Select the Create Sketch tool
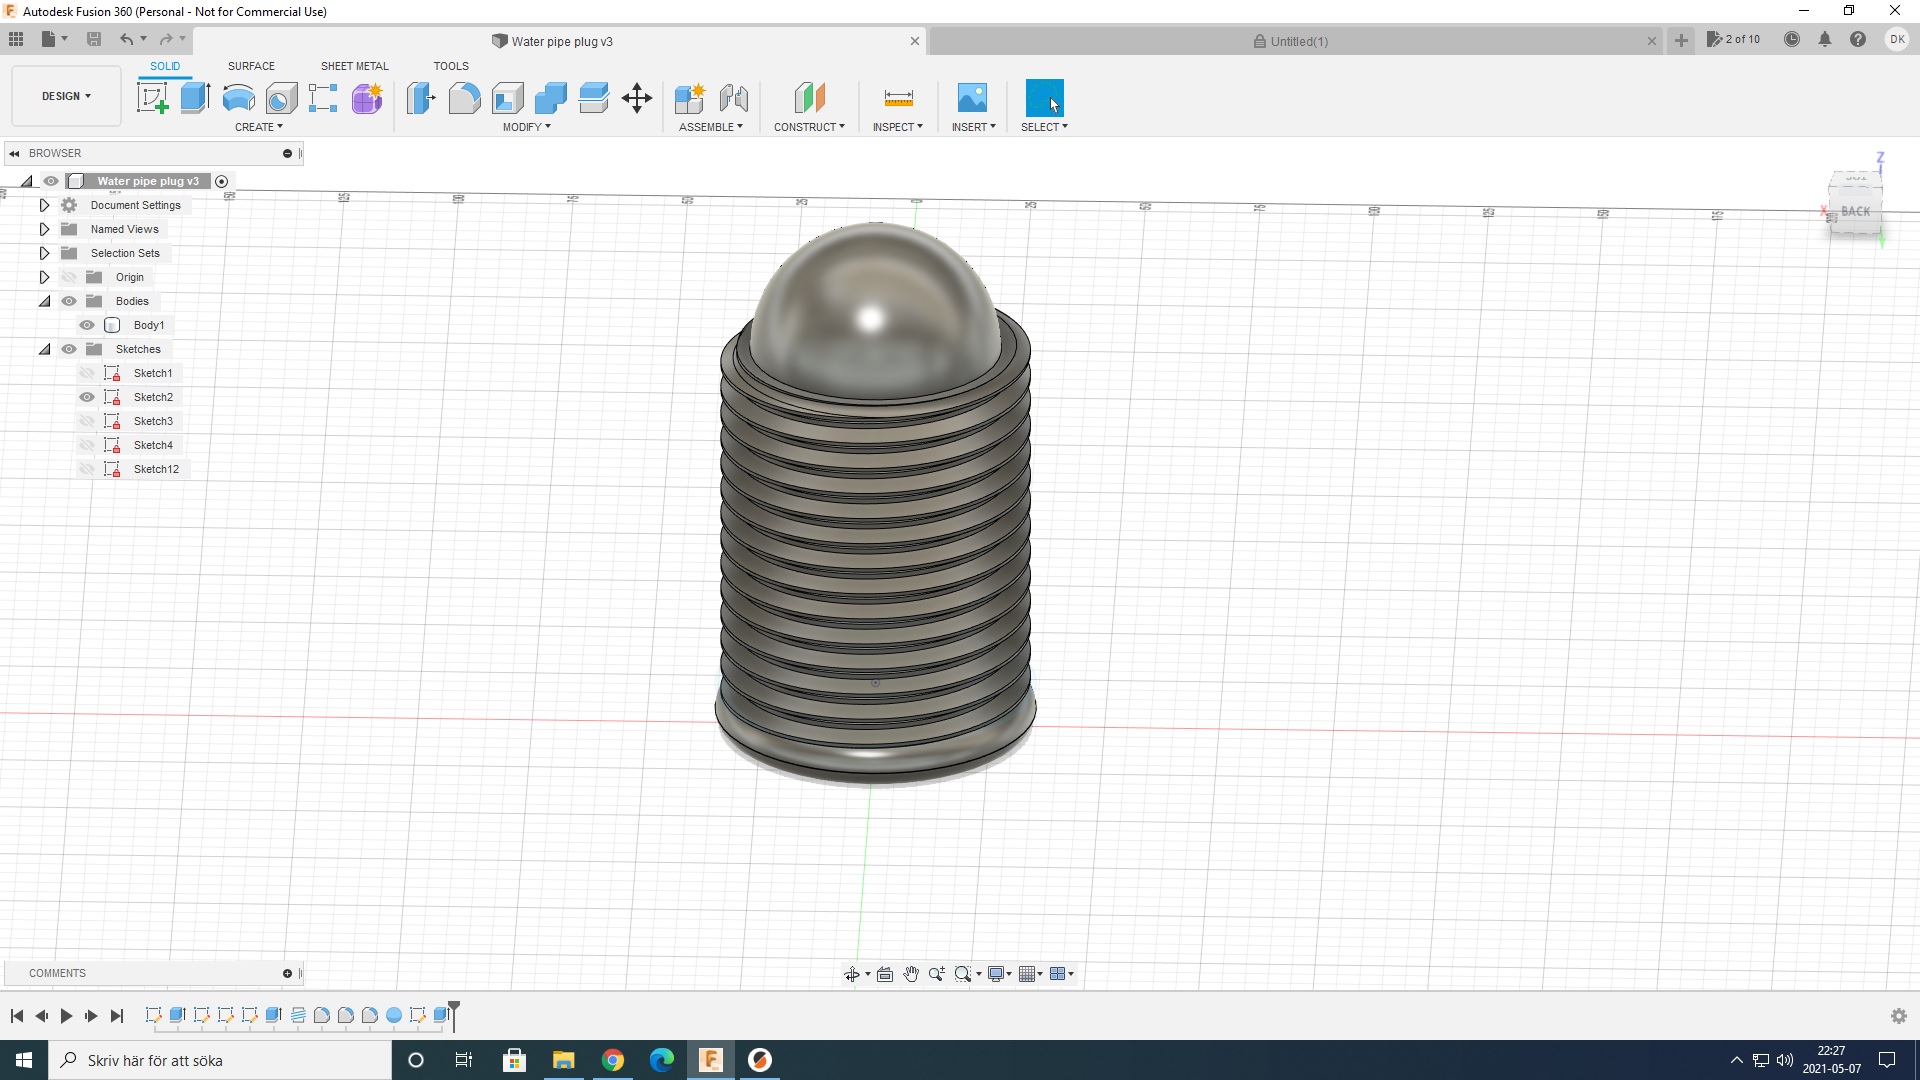1920x1080 pixels. 152,98
